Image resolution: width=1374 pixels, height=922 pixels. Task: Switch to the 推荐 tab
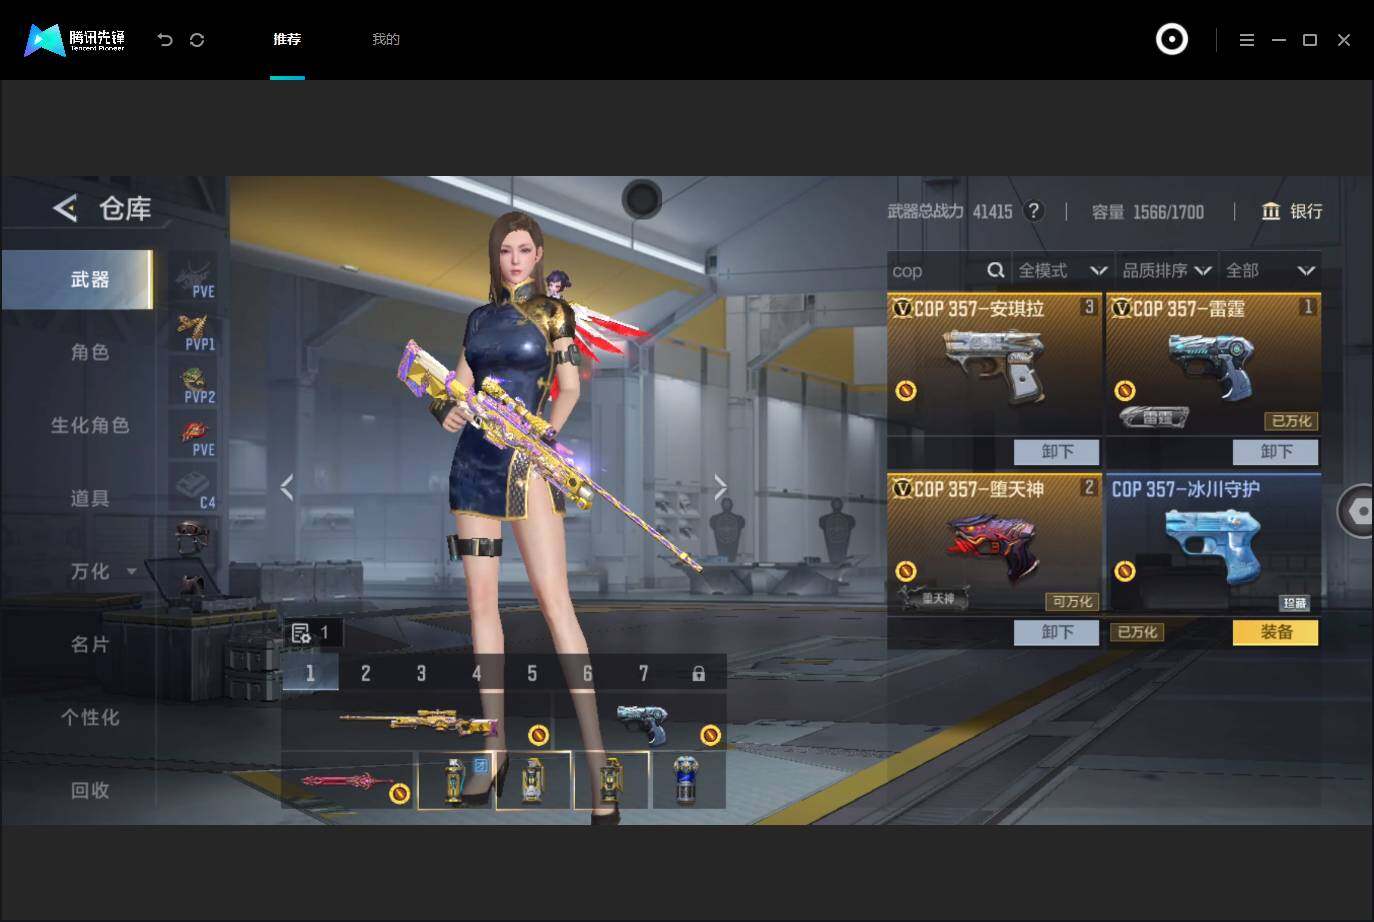[287, 40]
